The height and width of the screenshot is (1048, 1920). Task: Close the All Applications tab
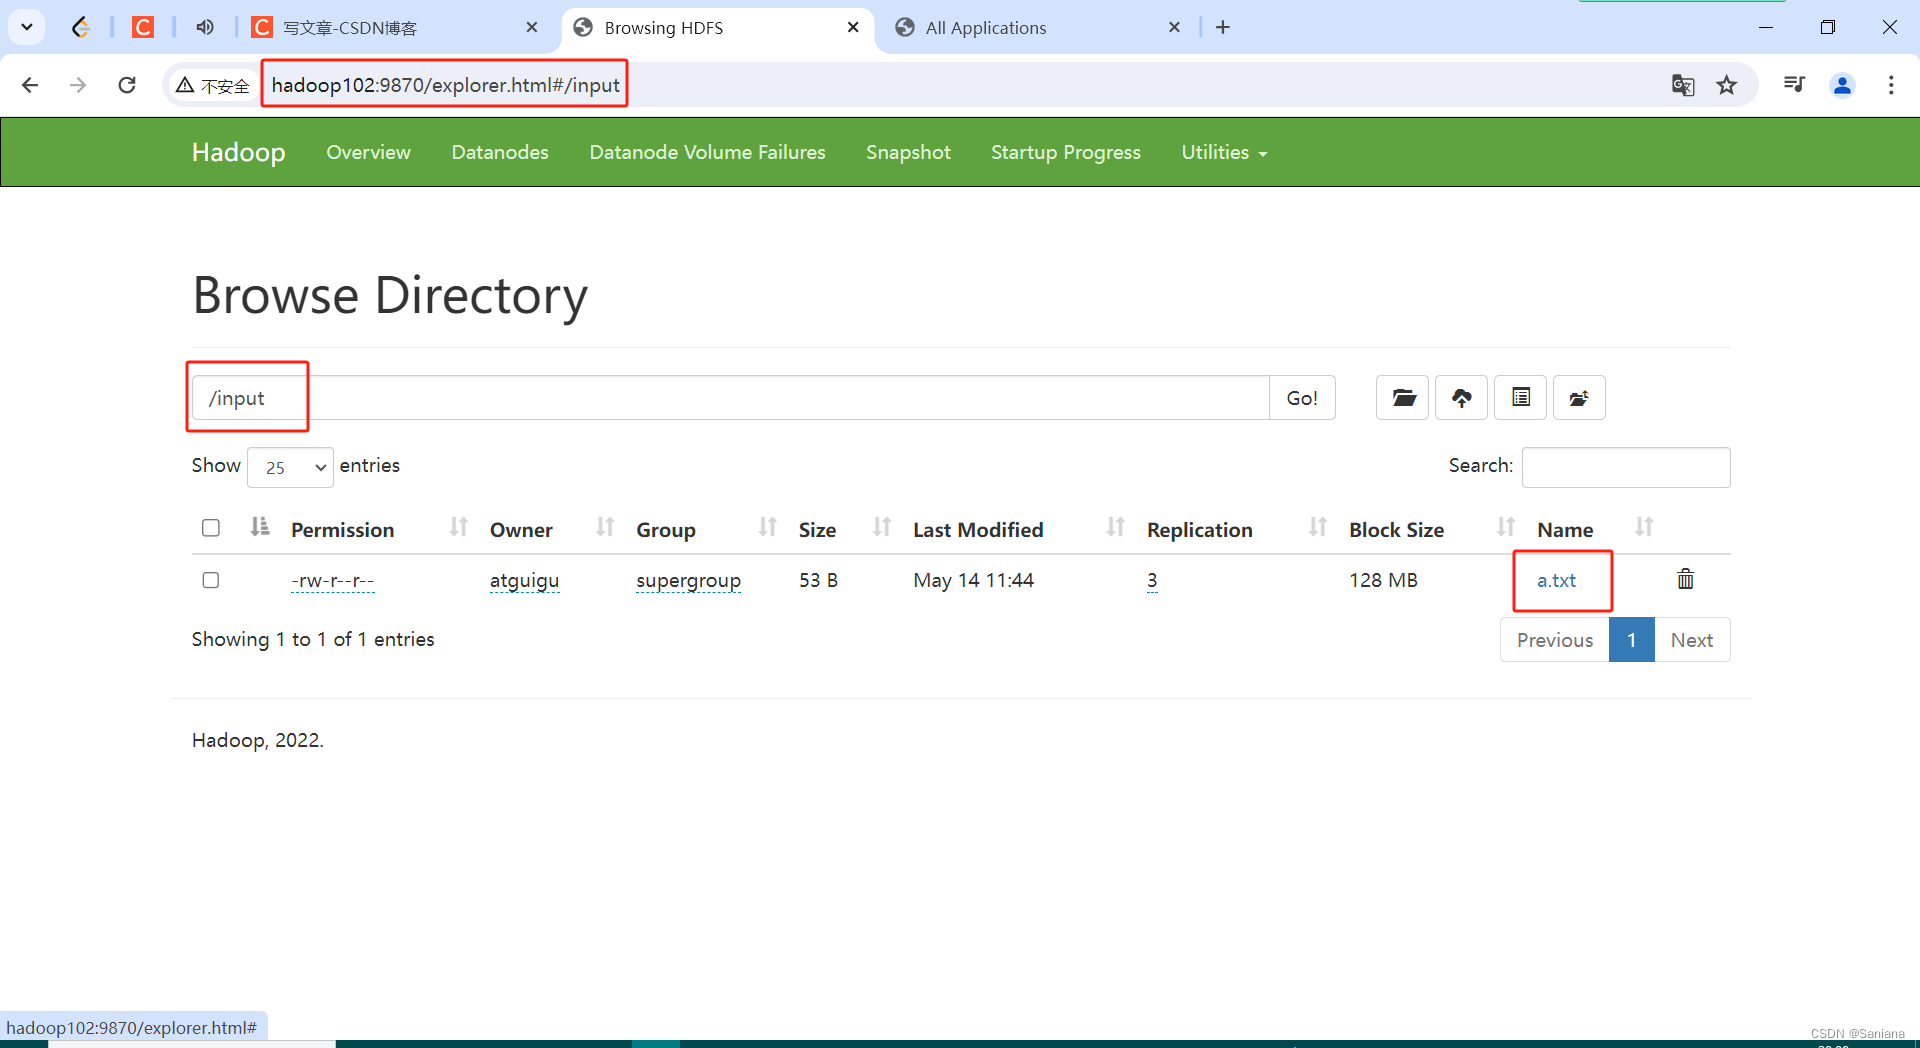[x=1175, y=28]
